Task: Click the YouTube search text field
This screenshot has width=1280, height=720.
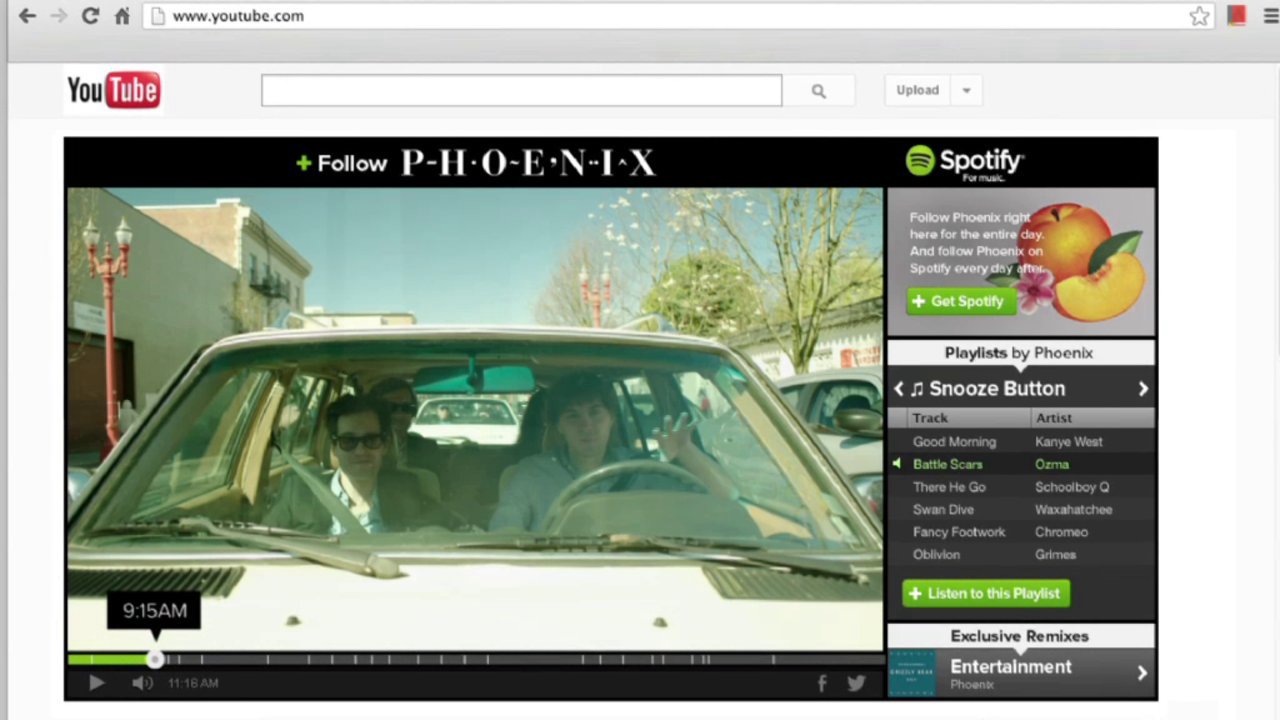Action: [521, 90]
